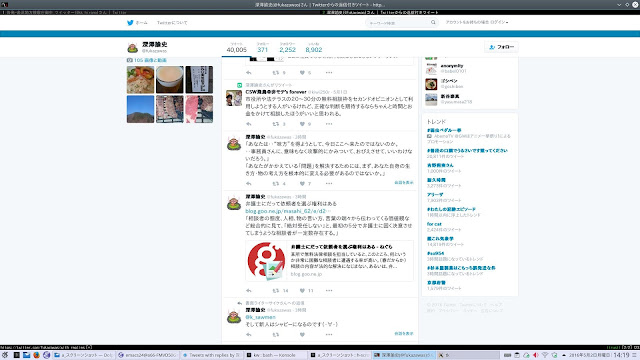
Task: Open the blue mountain sky photo thumbnail
Action: tap(140, 109)
